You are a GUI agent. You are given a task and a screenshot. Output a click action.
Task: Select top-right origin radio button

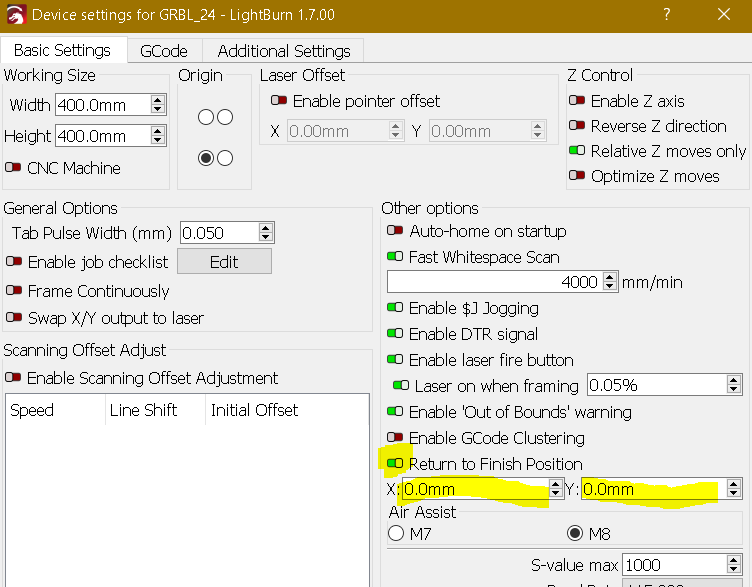225,117
